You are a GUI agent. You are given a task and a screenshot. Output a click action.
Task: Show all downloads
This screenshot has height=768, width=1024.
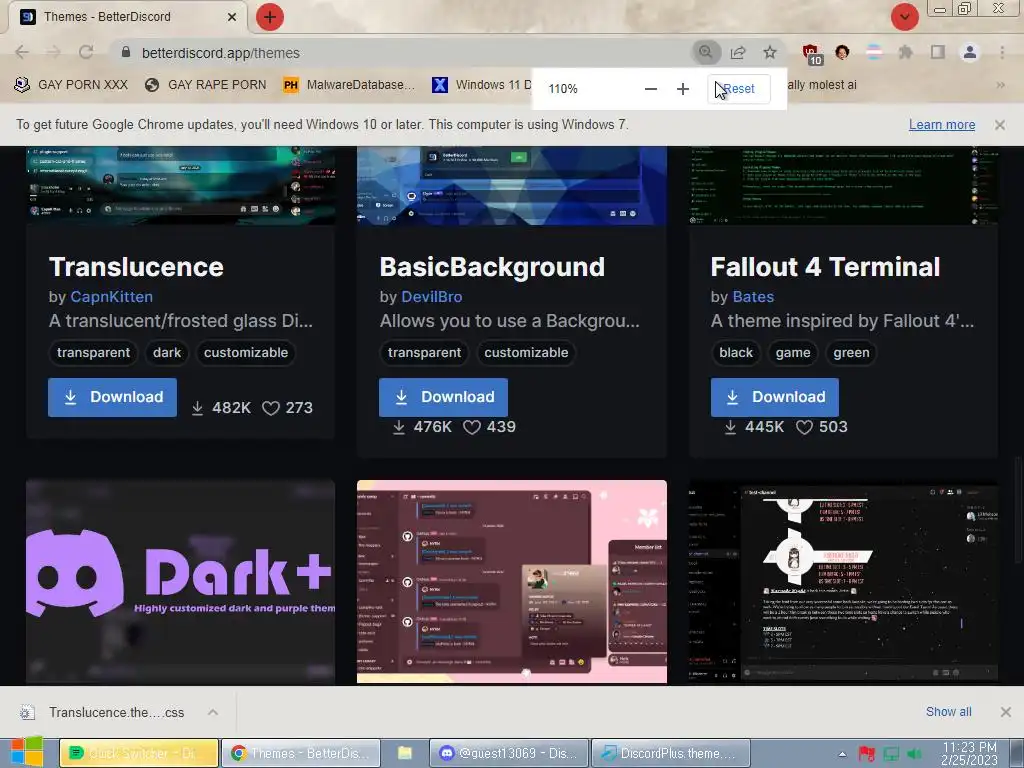click(x=948, y=712)
